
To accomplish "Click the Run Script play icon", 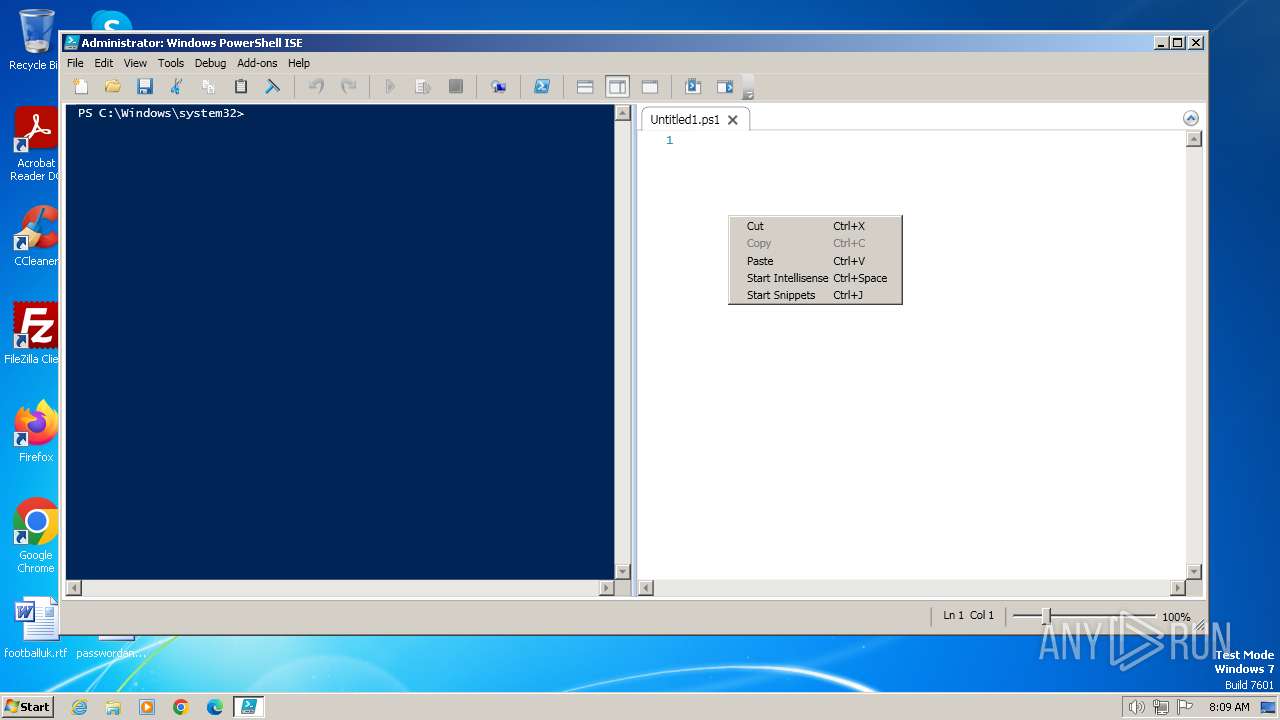I will click(x=391, y=87).
